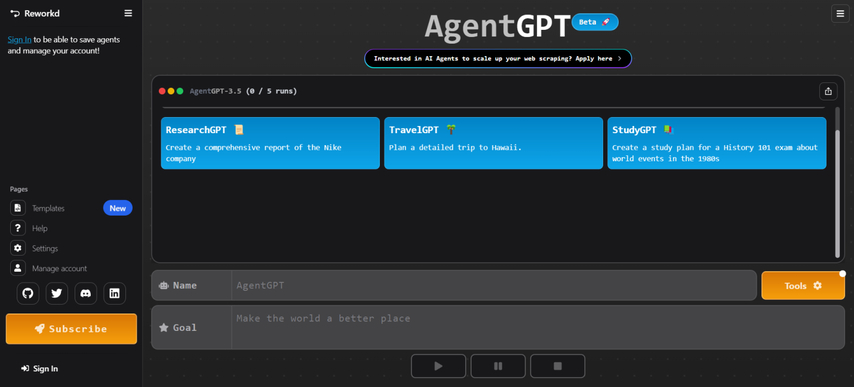
Task: Stop the agent run
Action: pyautogui.click(x=557, y=366)
